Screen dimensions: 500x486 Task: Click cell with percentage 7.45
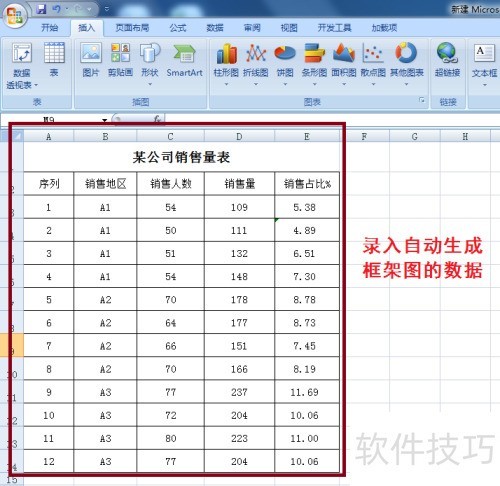[x=307, y=346]
